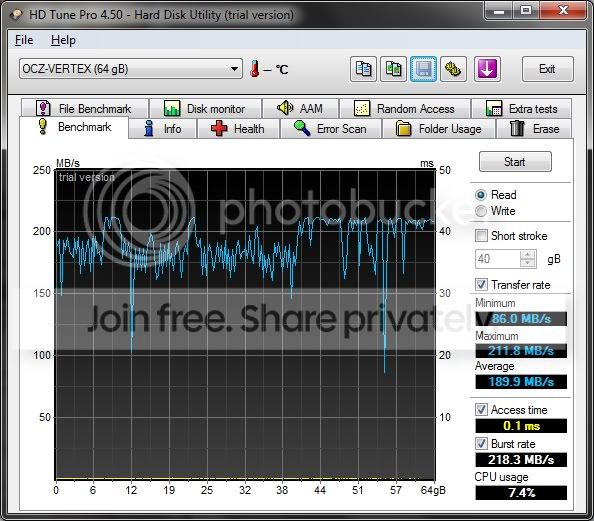Viewport: 594px width, 521px height.
Task: Click the Minimum value 86.0 MB/s
Action: pos(521,319)
